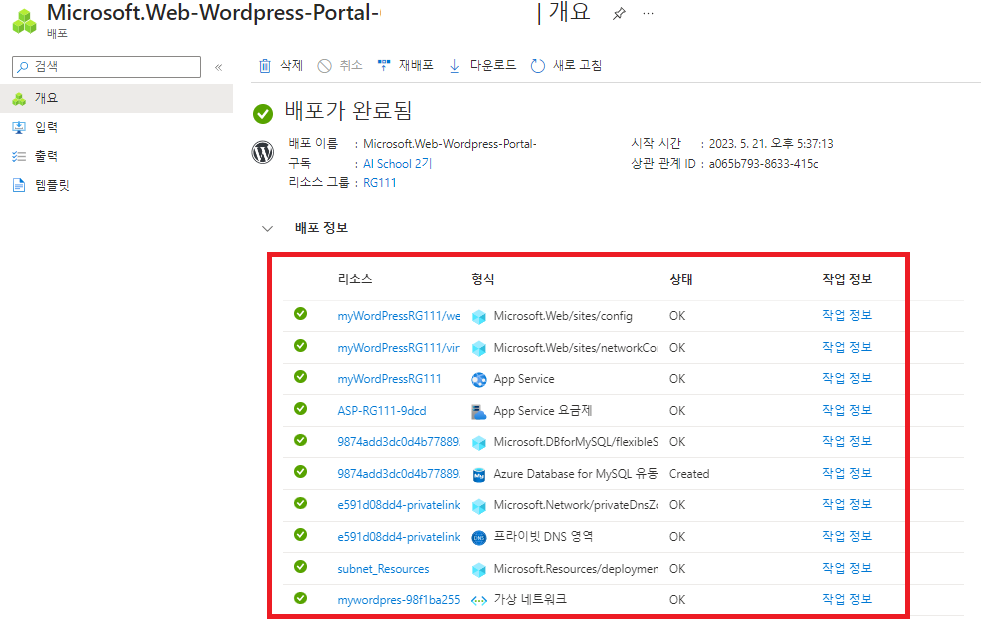Open myWordPressRG111/we resource link
Viewport: 981px width, 623px height.
(x=399, y=316)
